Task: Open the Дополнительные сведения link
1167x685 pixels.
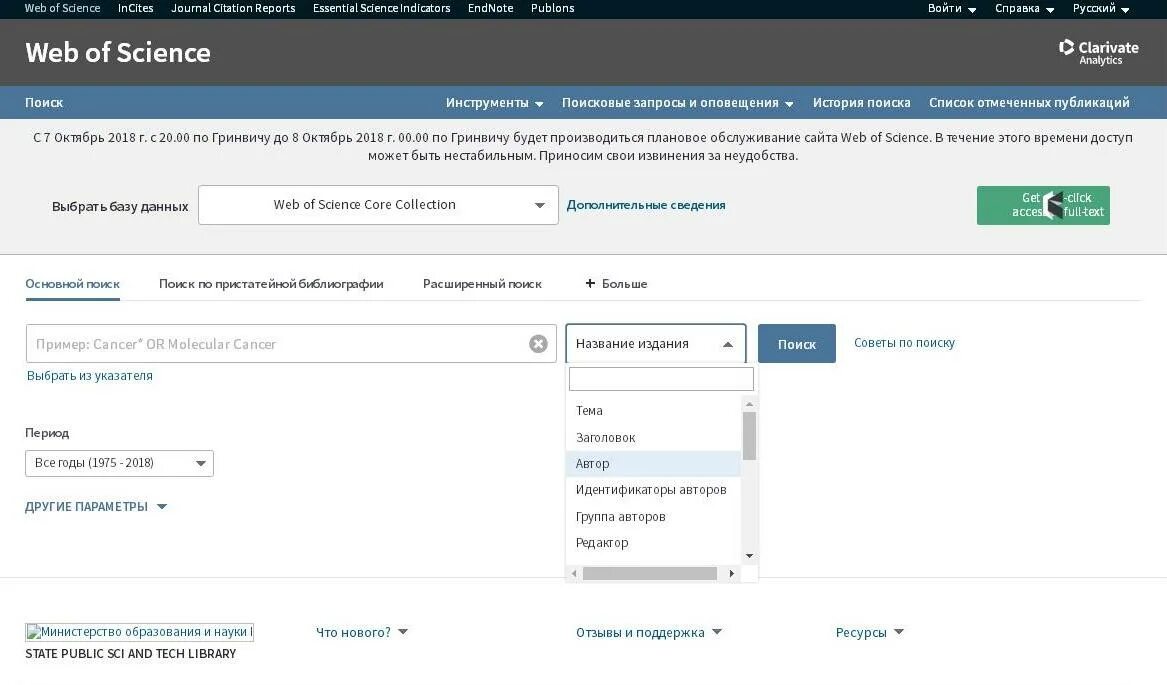Action: click(646, 204)
